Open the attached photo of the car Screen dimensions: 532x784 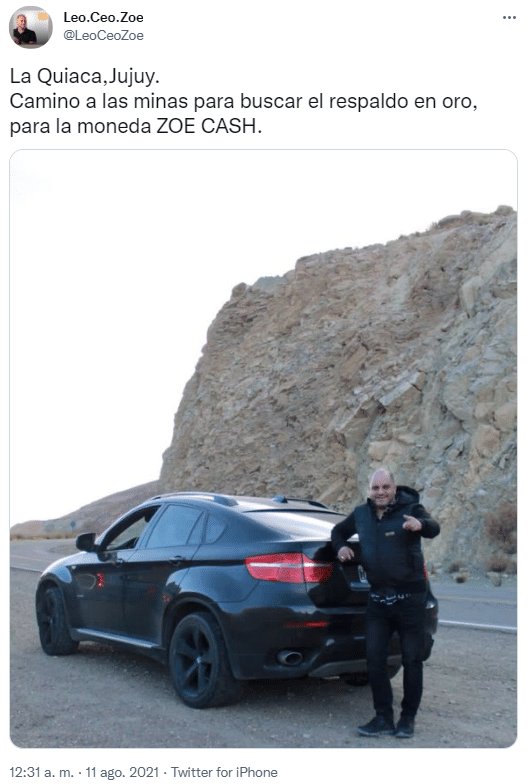tap(264, 448)
